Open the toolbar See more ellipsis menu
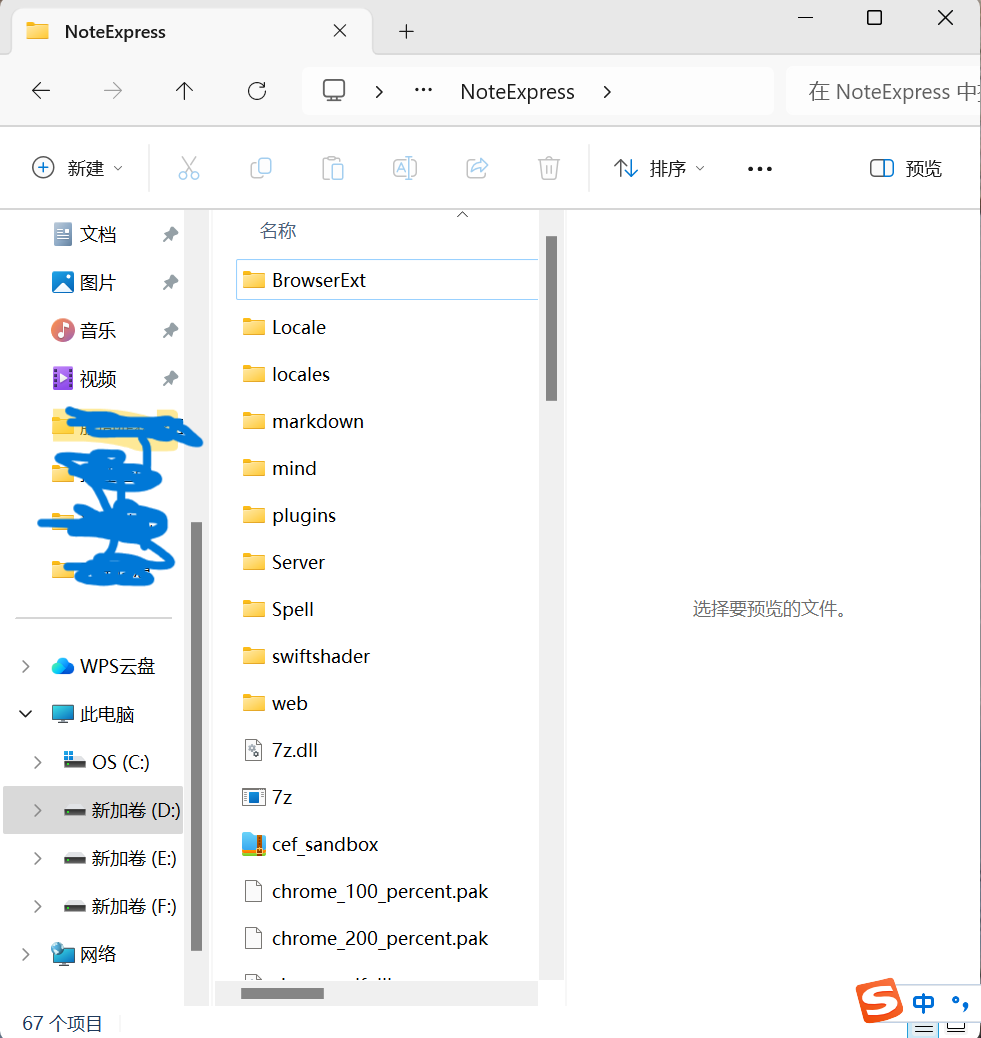 tap(759, 169)
